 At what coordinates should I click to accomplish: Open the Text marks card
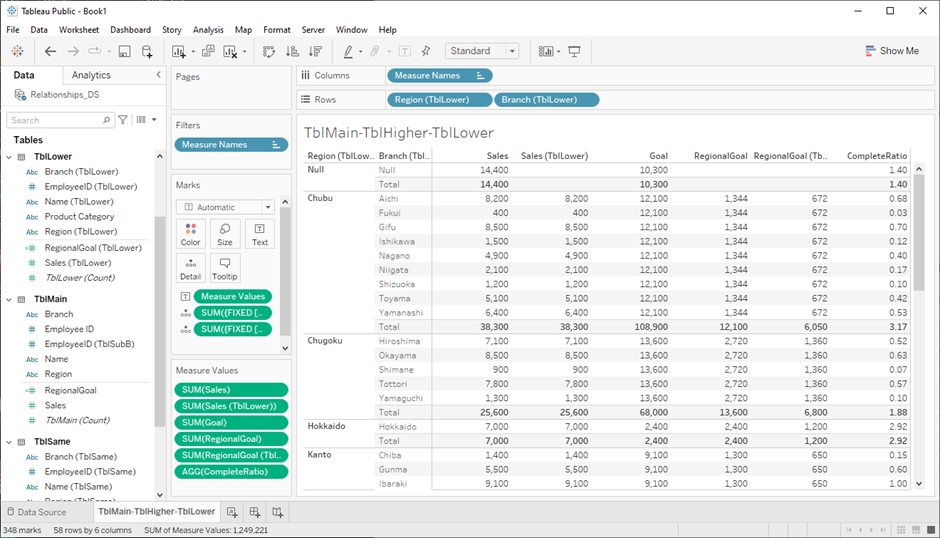tap(260, 234)
